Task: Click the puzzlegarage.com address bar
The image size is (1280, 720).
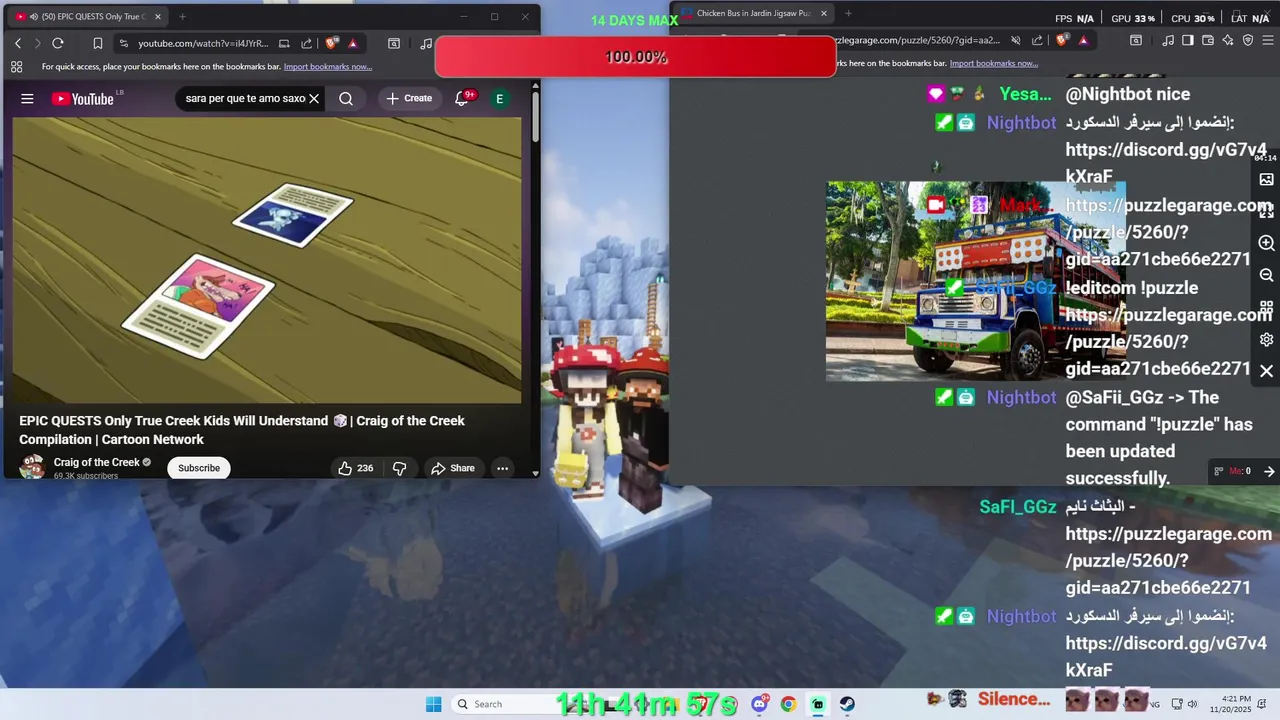Action: pos(916,40)
